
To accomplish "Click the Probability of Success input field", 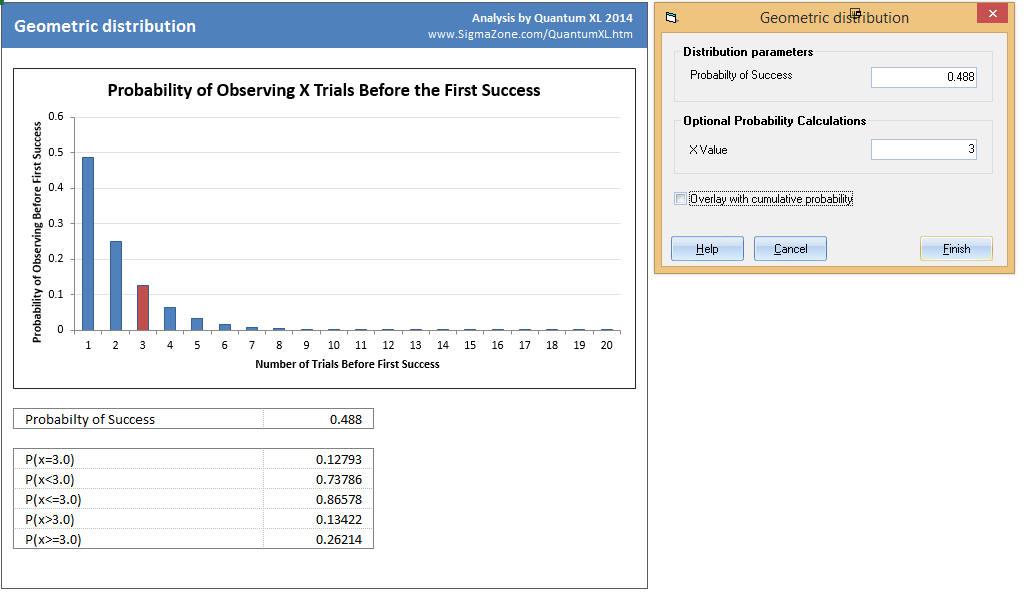I will pos(924,77).
